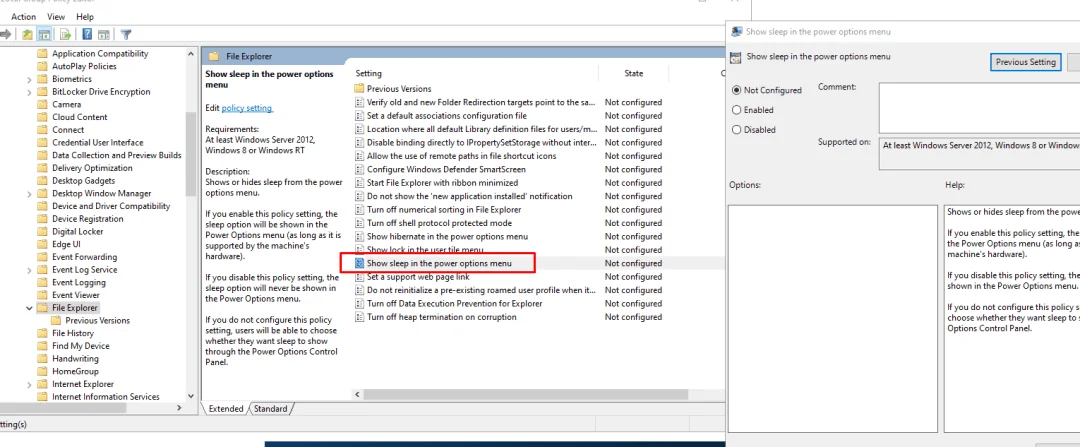
Task: Click the tree vertical scrollbar thumb
Action: point(191,154)
